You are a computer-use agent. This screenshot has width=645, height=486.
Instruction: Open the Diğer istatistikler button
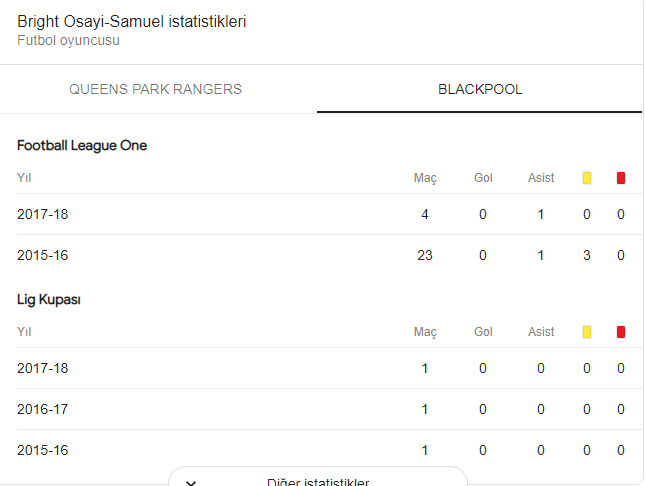coord(318,477)
